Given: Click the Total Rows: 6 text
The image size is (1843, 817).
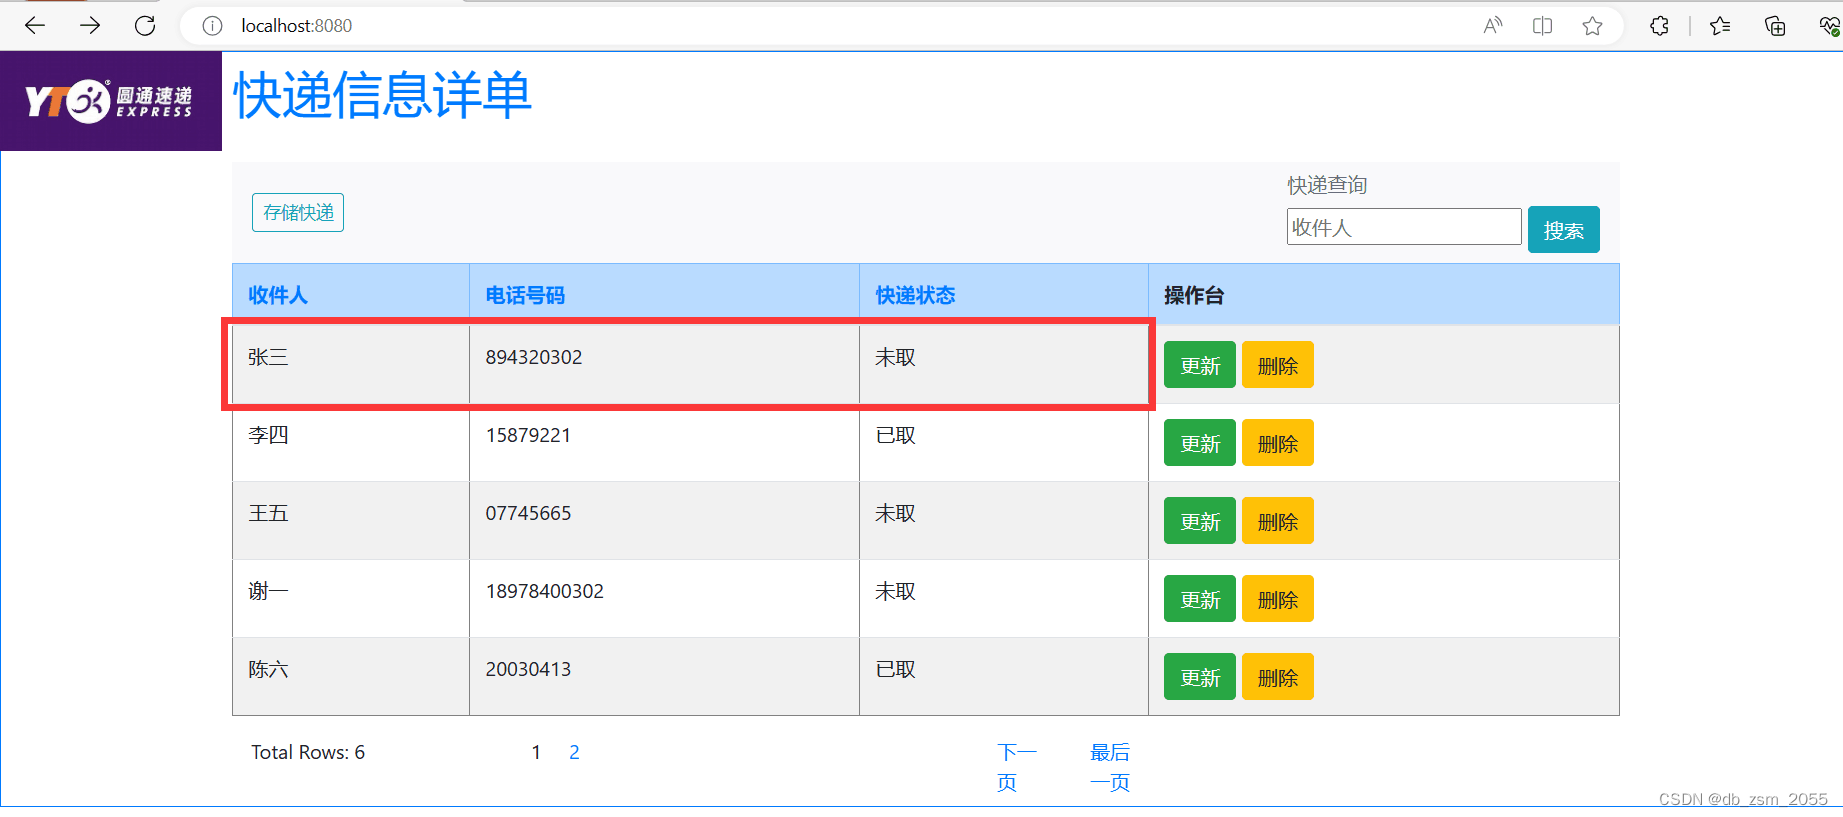Looking at the screenshot, I should click(308, 752).
